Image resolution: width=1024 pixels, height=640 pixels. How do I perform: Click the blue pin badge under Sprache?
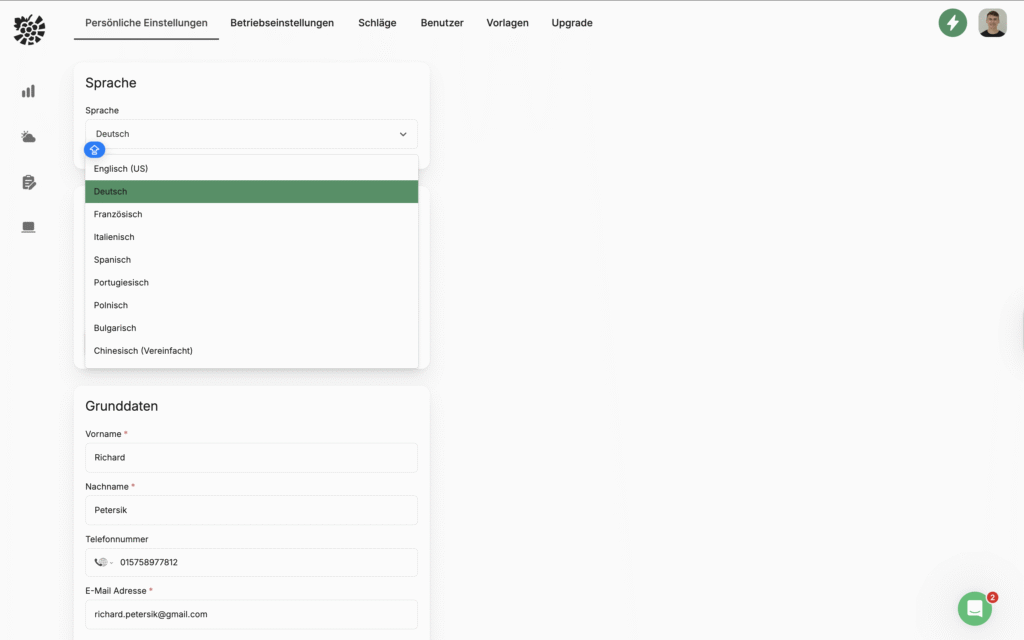(94, 150)
